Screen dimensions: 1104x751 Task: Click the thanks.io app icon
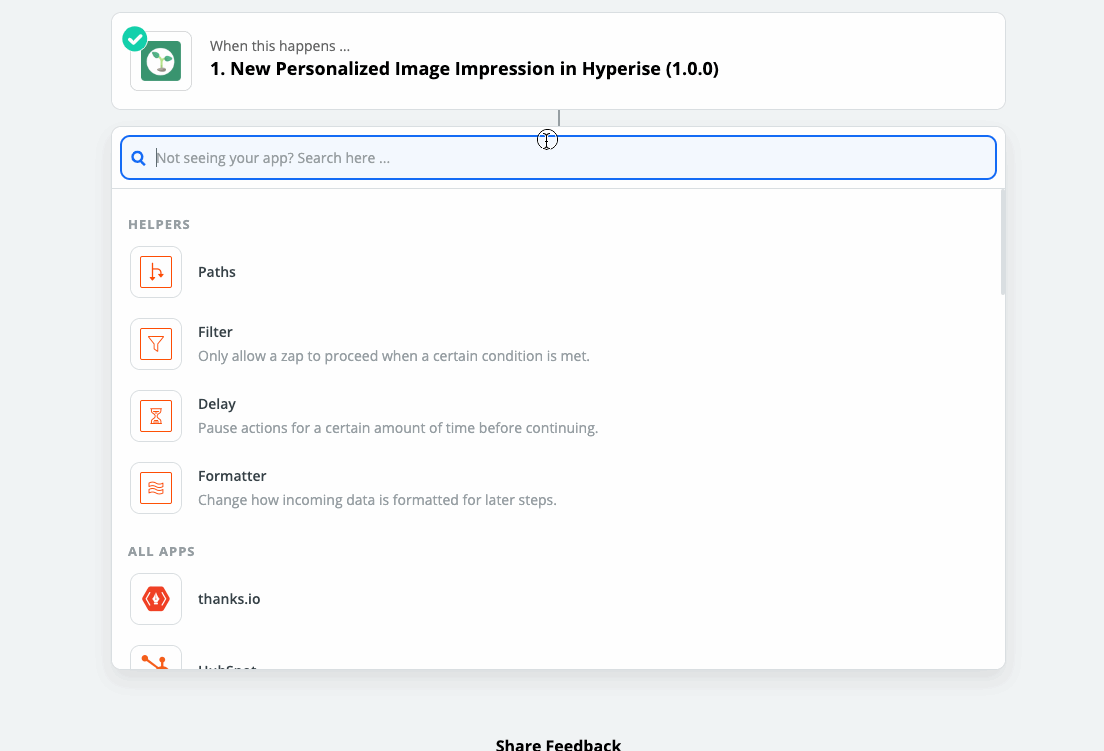pos(156,599)
